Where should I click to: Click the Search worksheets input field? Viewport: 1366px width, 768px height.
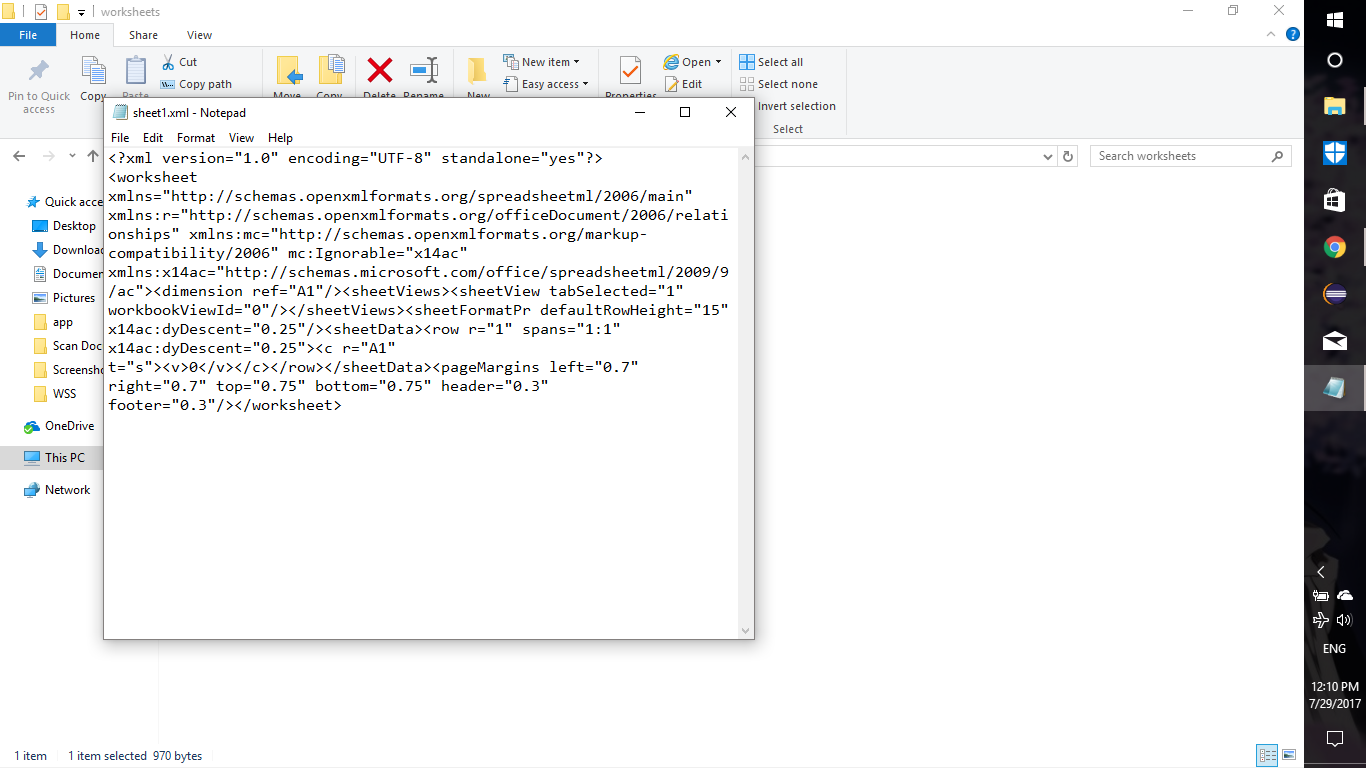coord(1180,156)
